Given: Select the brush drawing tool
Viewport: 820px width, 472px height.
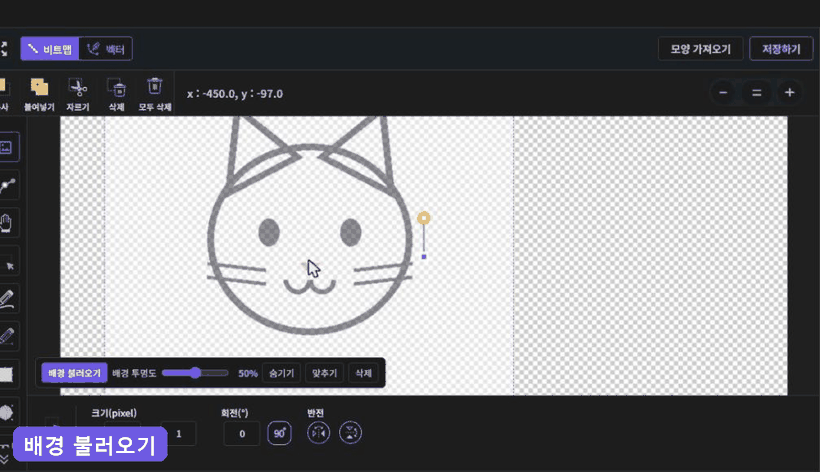Looking at the screenshot, I should pos(7,298).
